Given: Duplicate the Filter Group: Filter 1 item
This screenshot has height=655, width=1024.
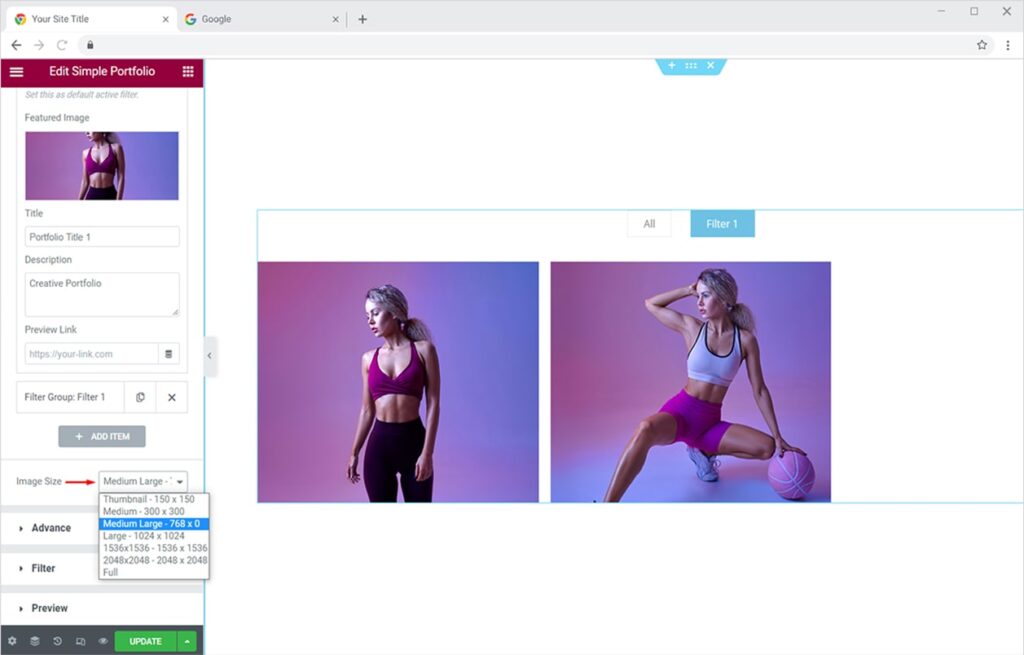Looking at the screenshot, I should click(140, 397).
